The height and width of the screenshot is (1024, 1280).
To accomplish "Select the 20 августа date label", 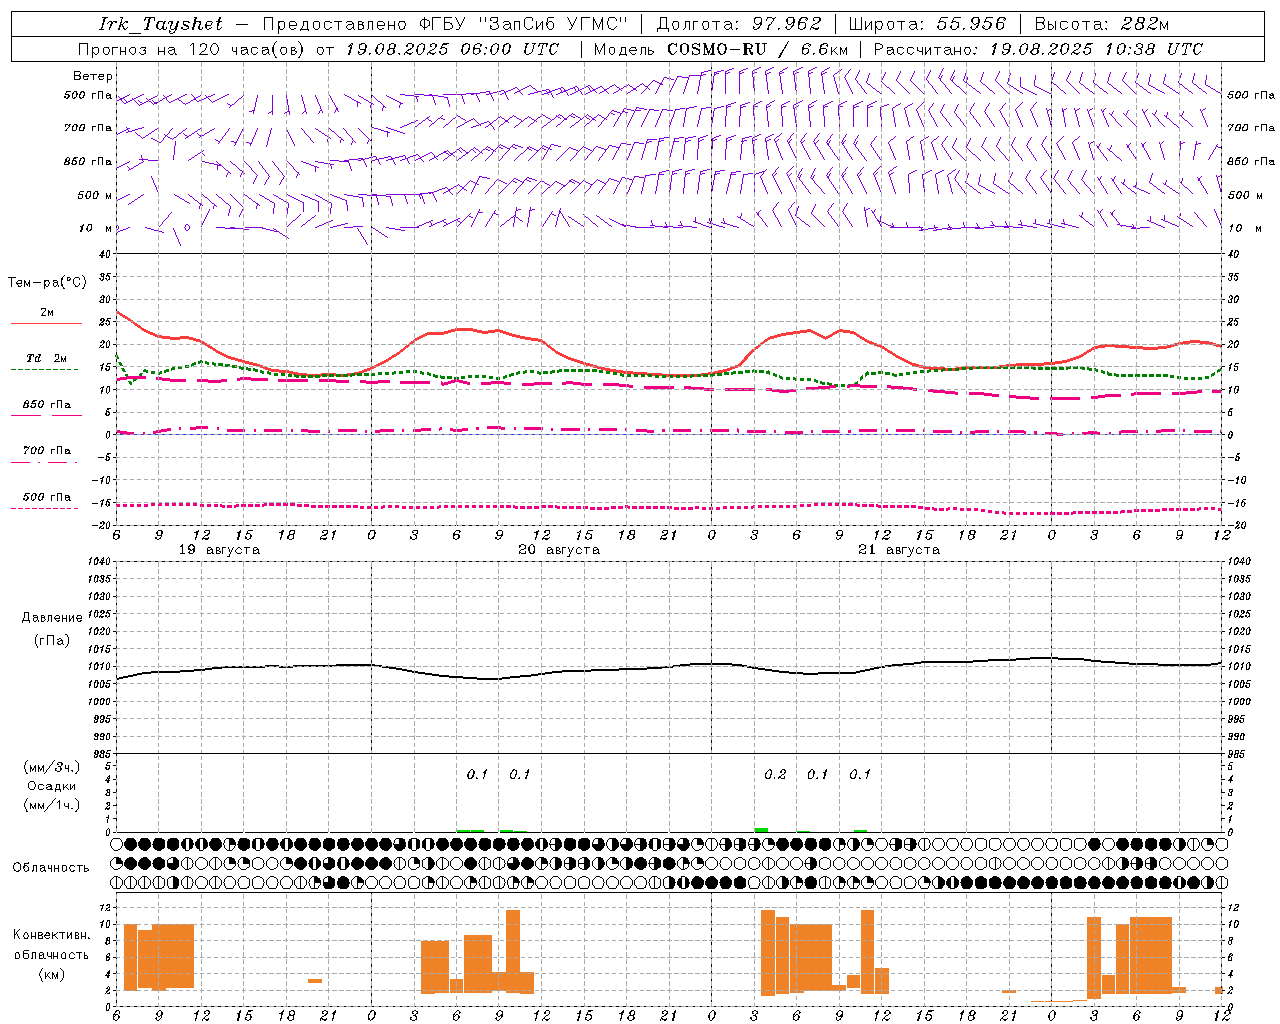I will [559, 550].
